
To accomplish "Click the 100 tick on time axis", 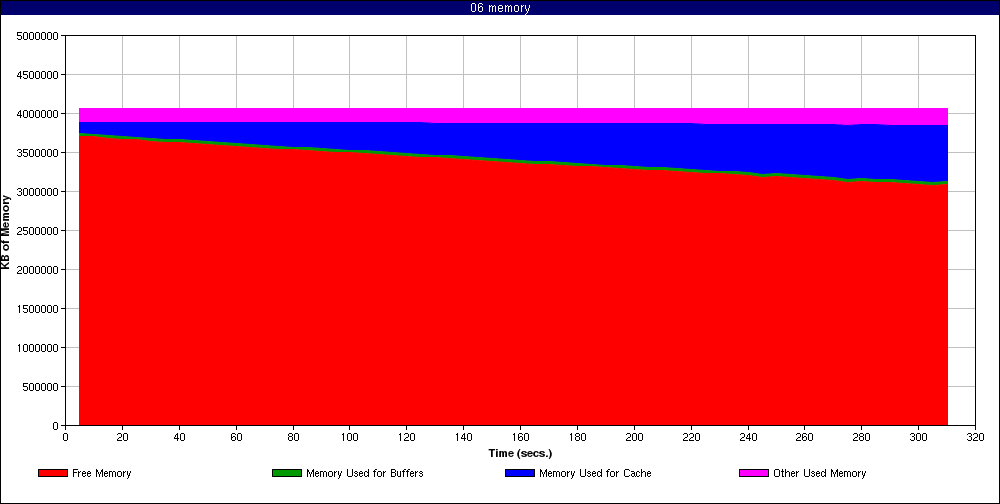I will 349,438.
